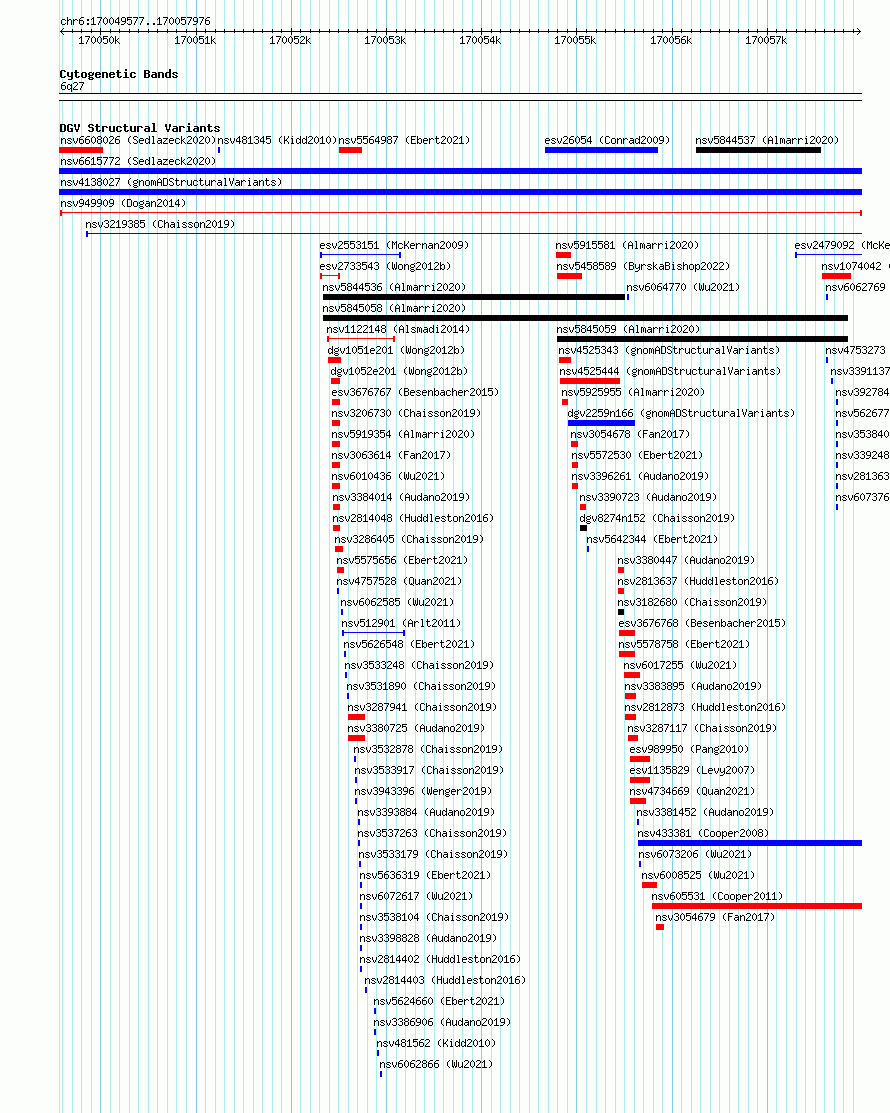Click blue bar under dgv2259n166
The height and width of the screenshot is (1113, 890).
point(601,423)
